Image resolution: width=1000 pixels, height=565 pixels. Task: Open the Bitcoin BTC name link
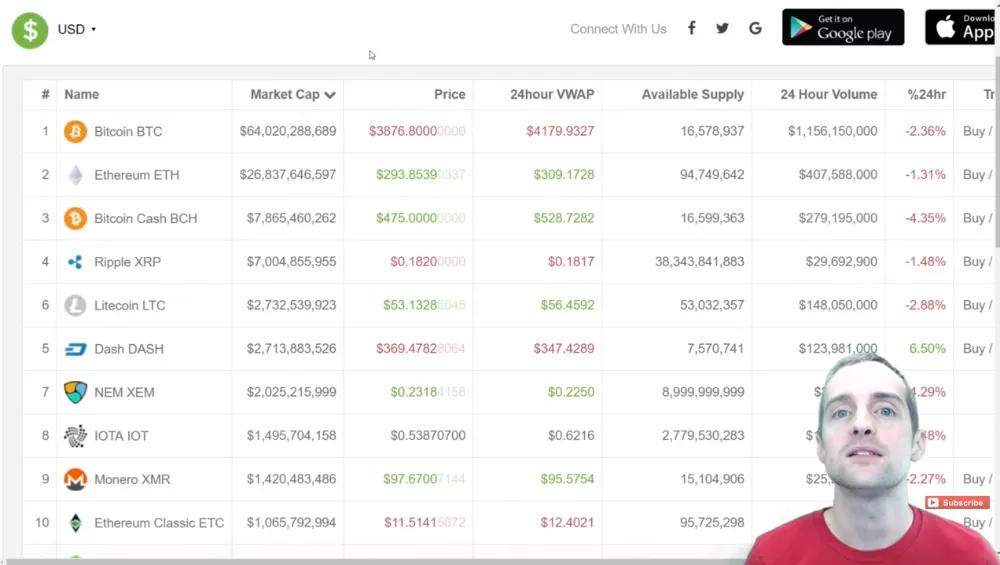(128, 131)
